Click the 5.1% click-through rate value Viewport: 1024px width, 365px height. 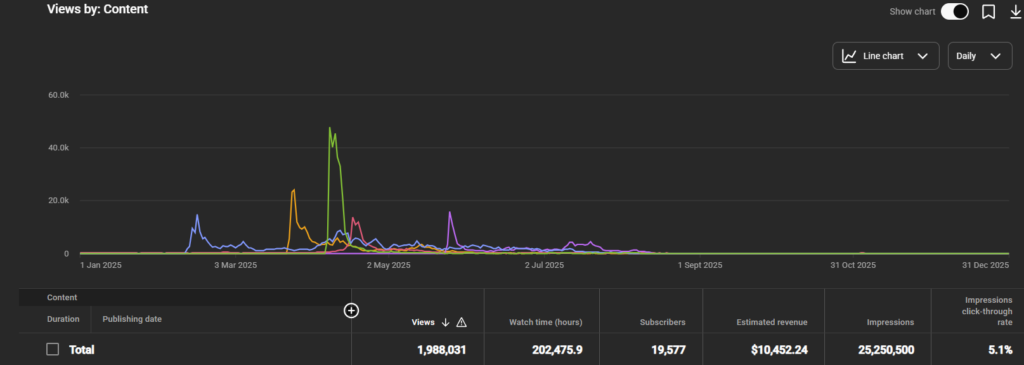tap(1000, 350)
